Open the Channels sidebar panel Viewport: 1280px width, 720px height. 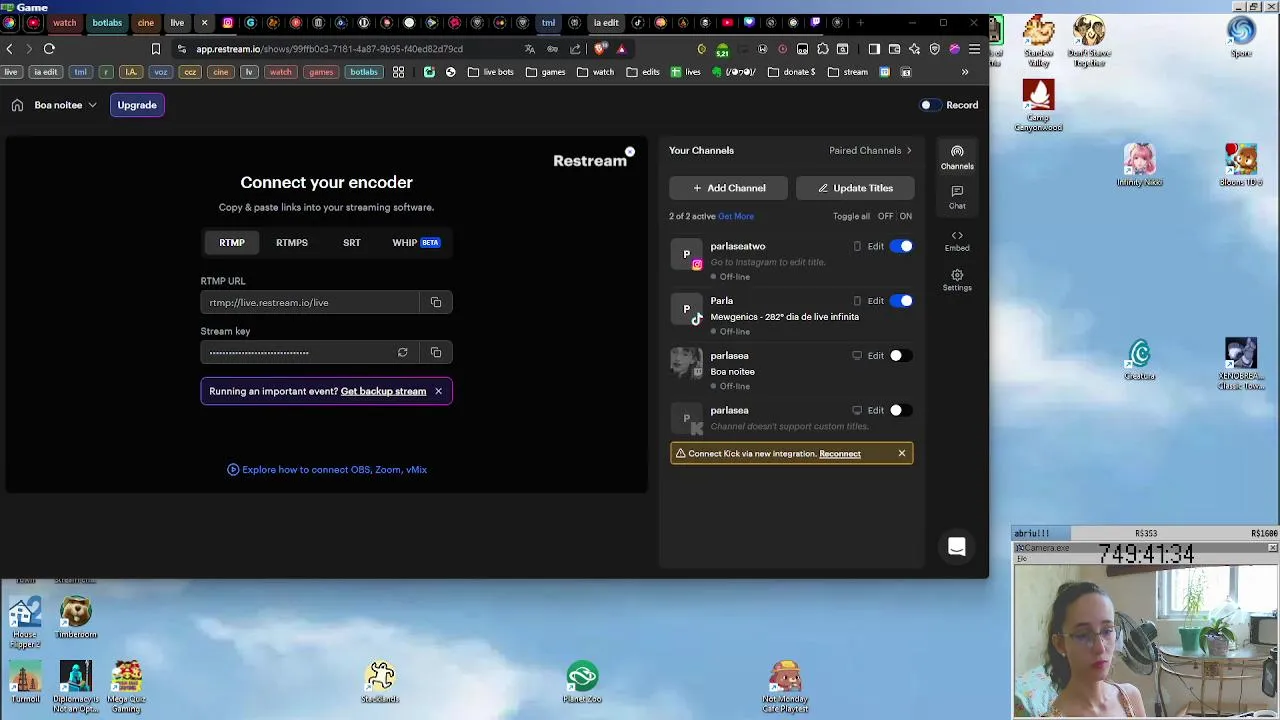pyautogui.click(x=957, y=157)
